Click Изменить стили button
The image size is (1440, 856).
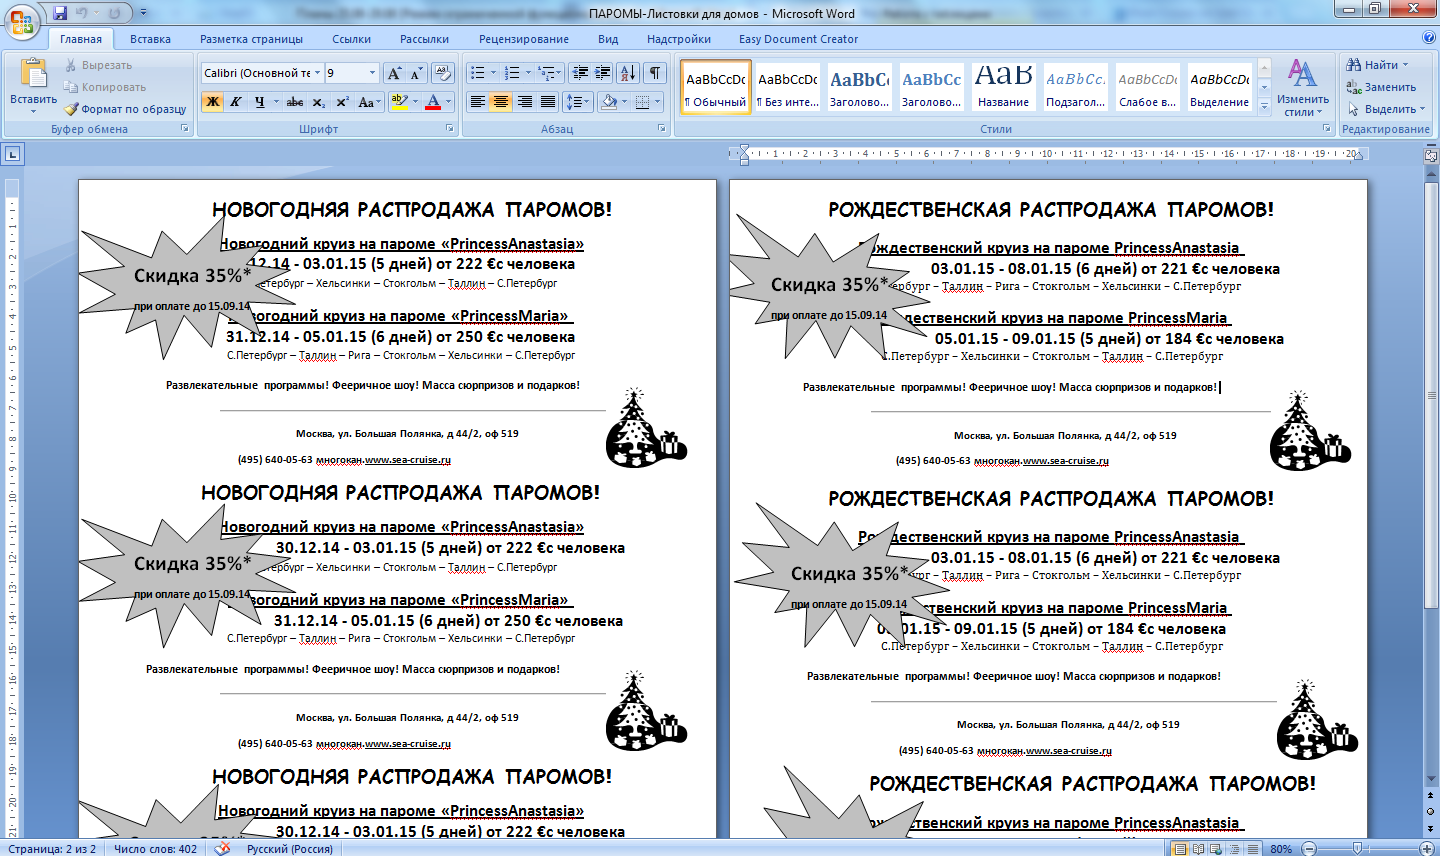tap(1302, 87)
